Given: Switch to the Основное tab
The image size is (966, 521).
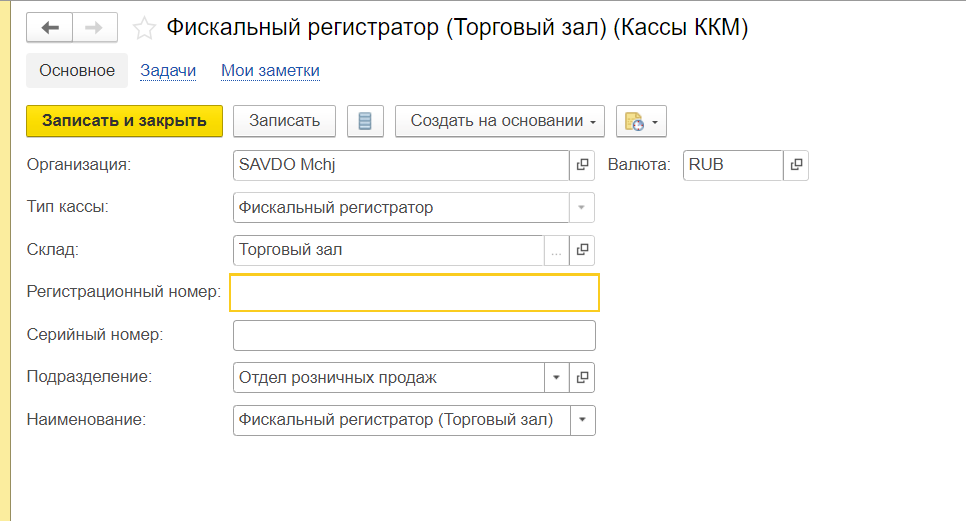Looking at the screenshot, I should point(77,71).
